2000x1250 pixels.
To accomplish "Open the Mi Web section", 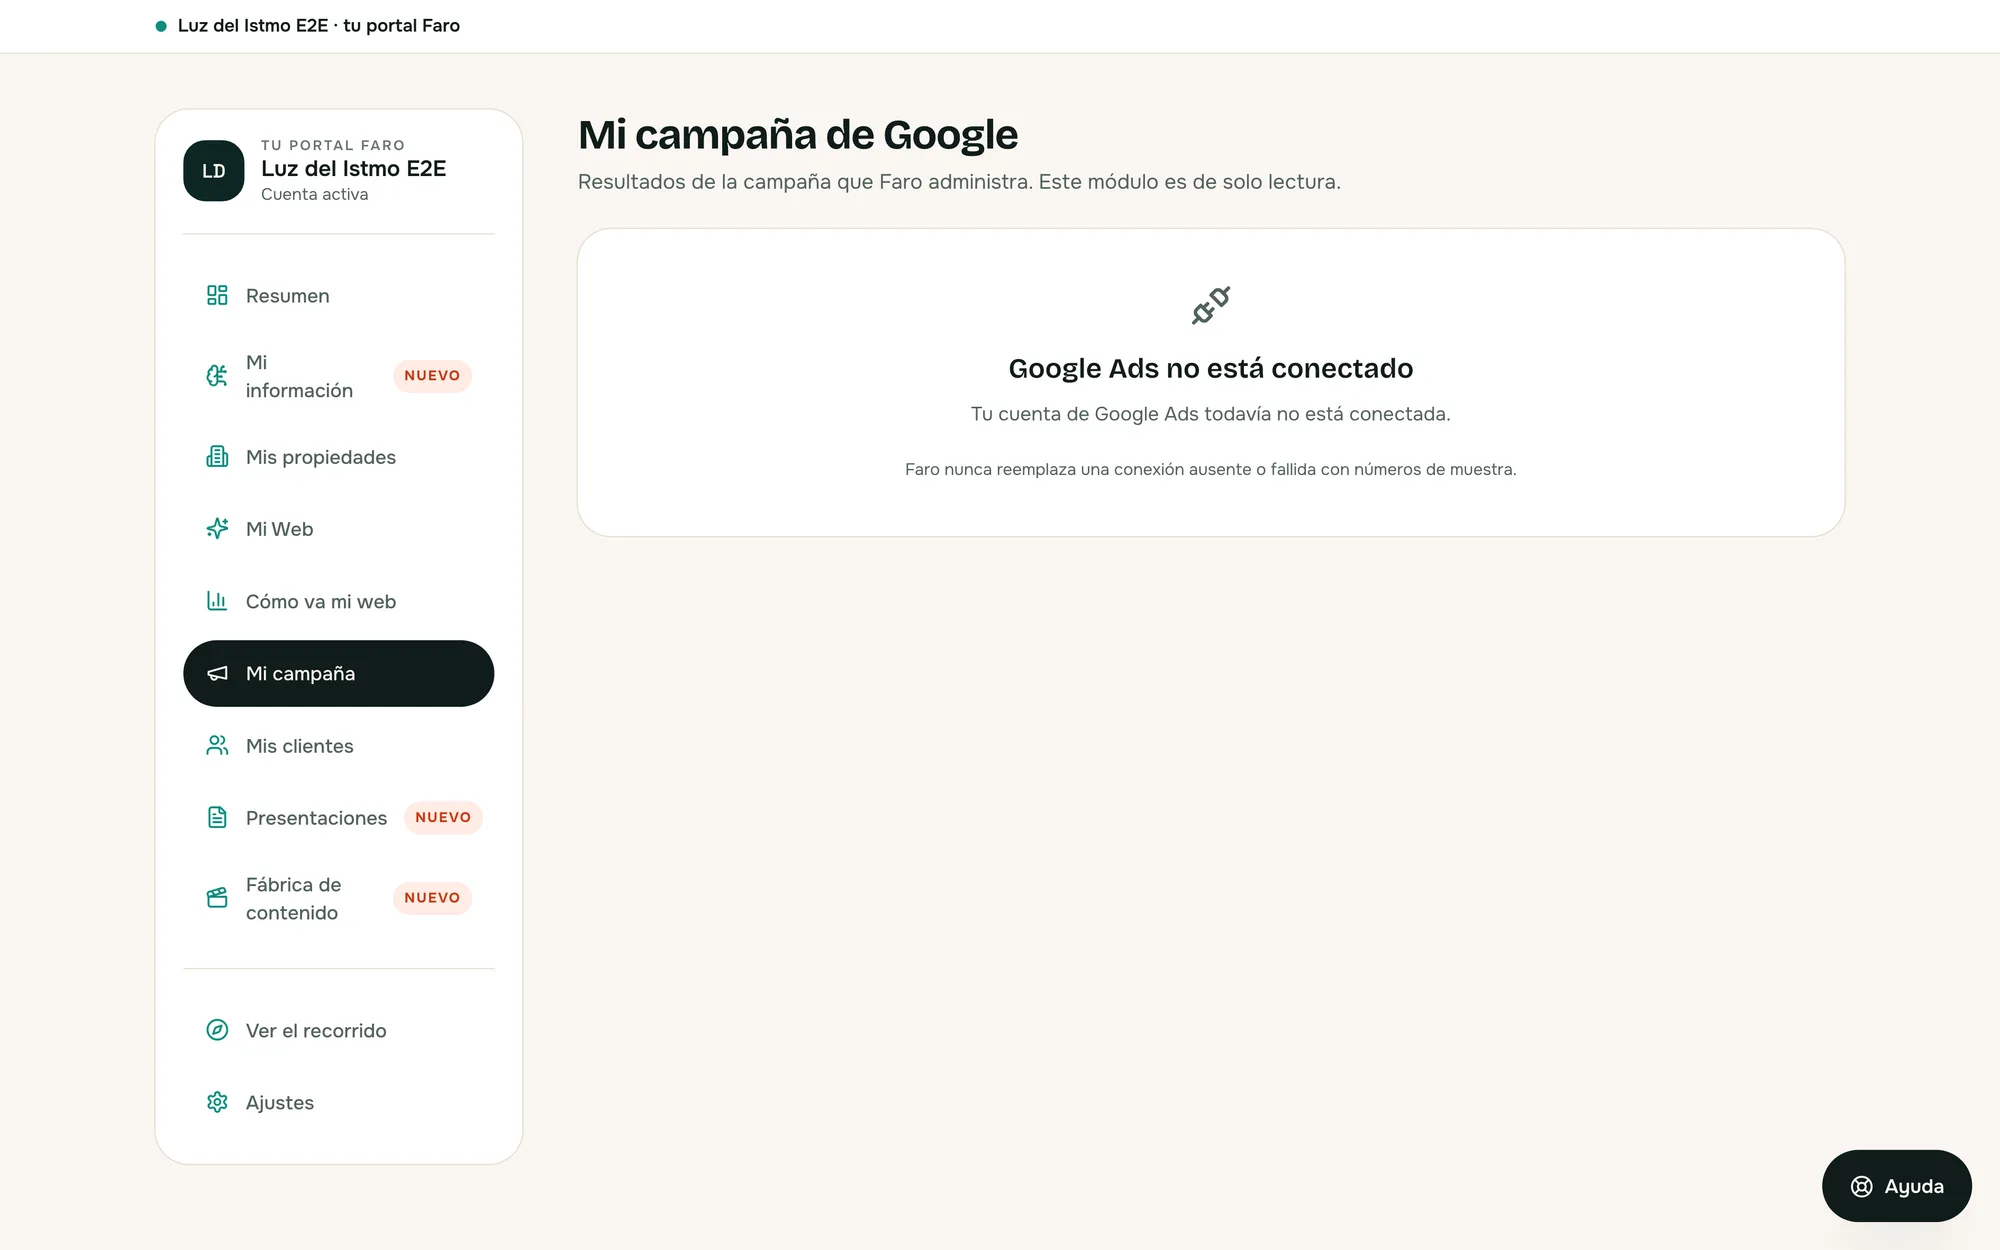I will [339, 529].
